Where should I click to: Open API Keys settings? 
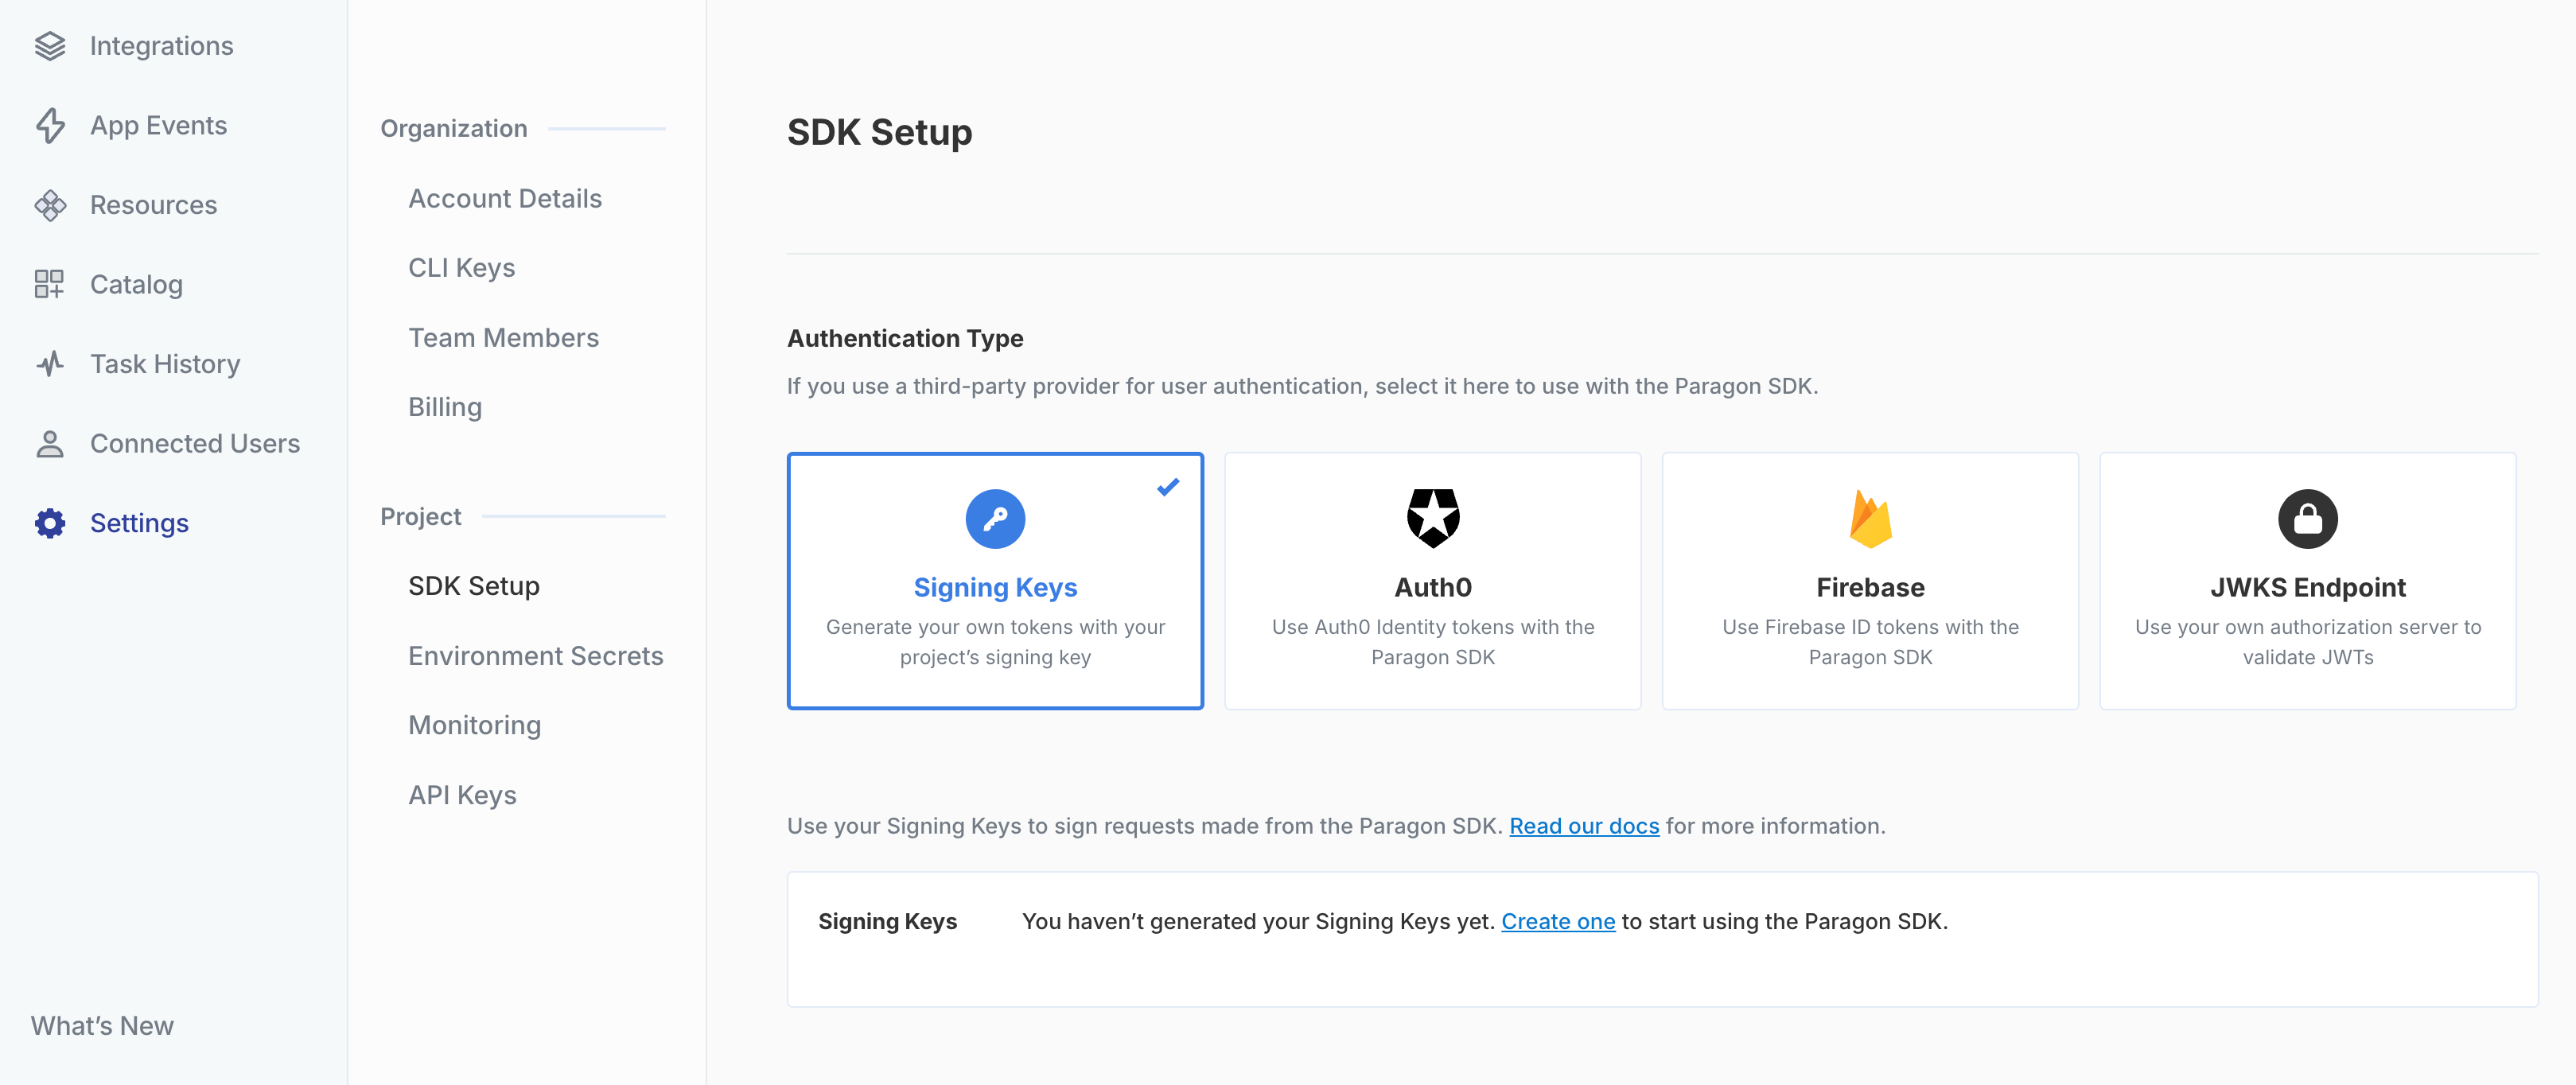coord(462,795)
